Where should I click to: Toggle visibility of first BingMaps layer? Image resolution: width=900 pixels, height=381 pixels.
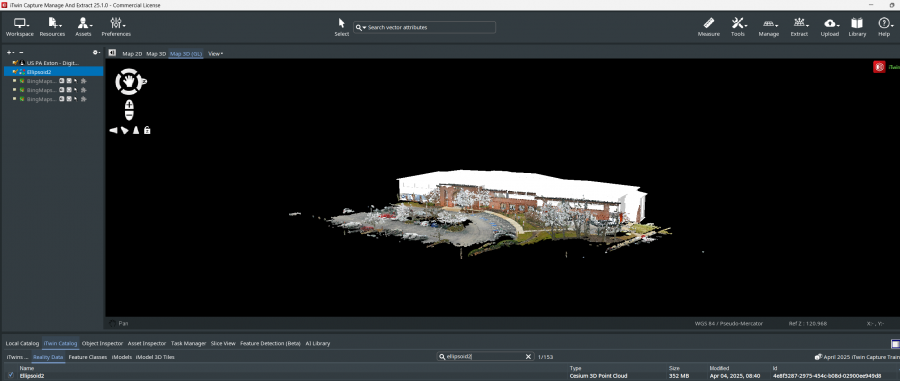tap(14, 81)
